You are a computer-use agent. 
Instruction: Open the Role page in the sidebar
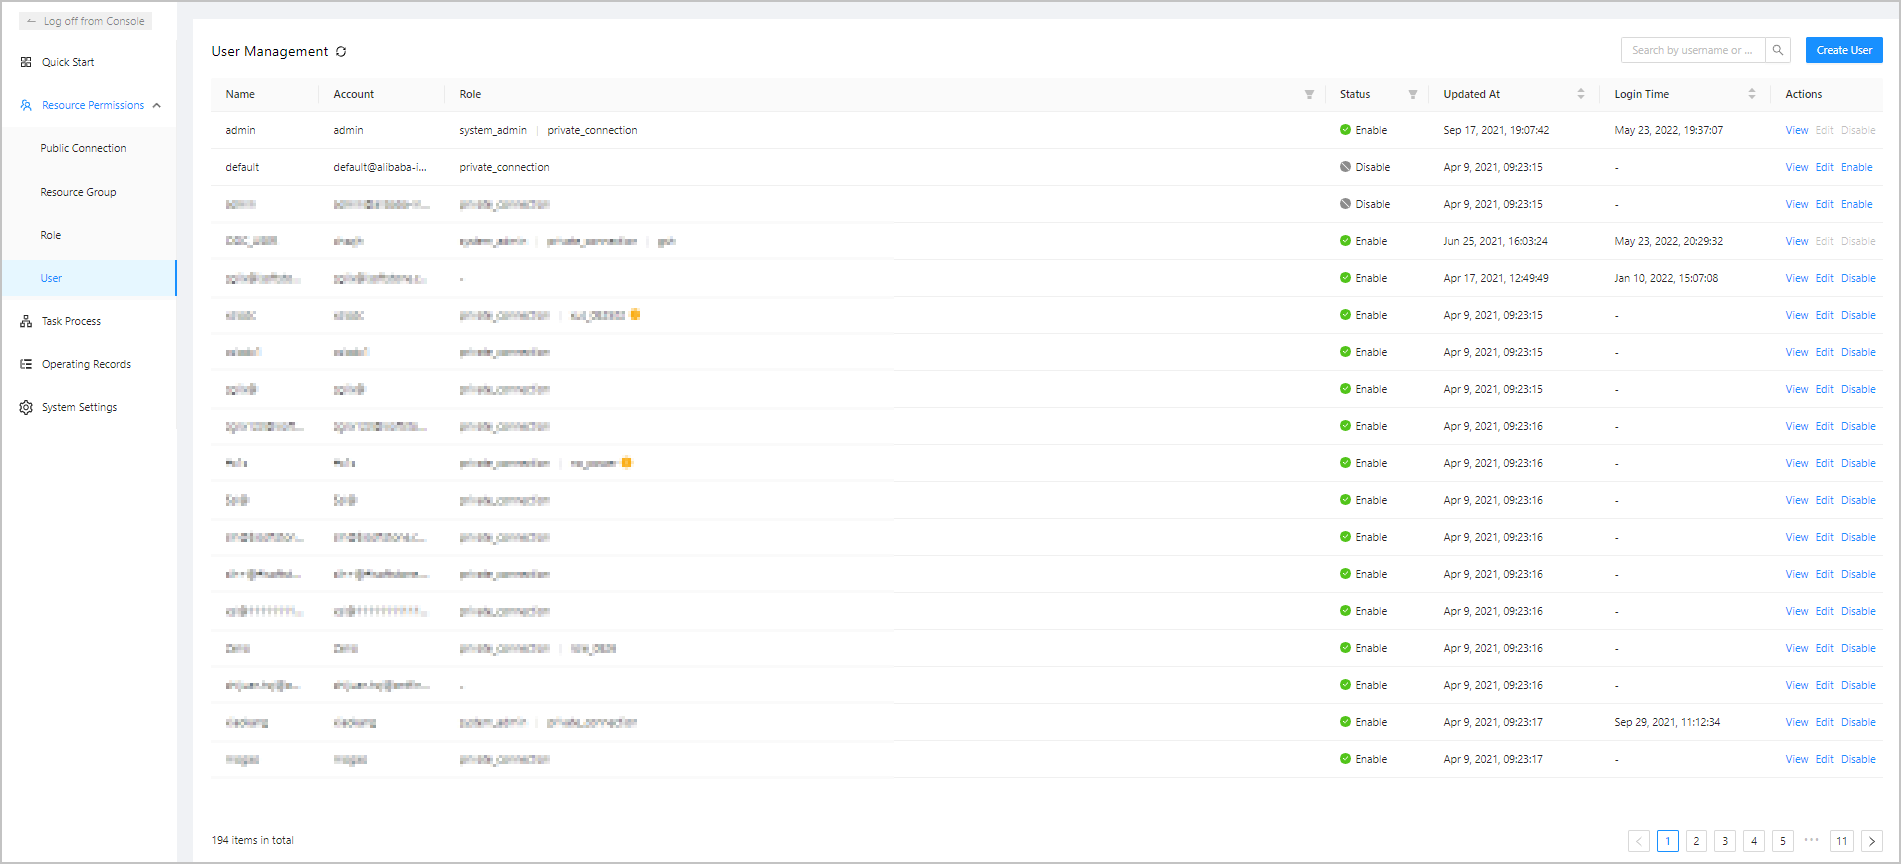pyautogui.click(x=51, y=235)
